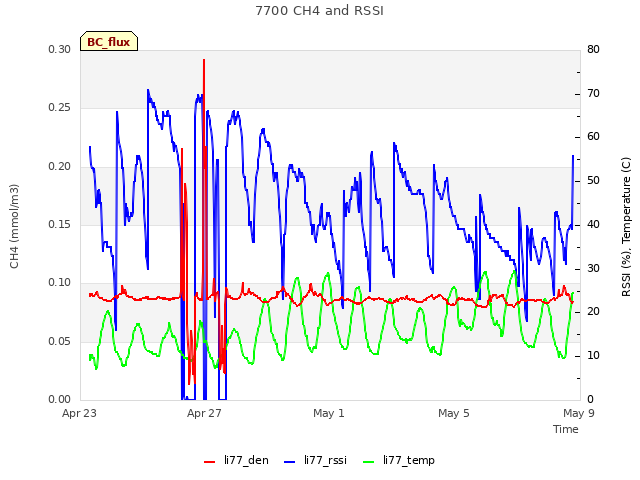Click the 'Time' axis label
Image resolution: width=640 pixels, height=480 pixels.
566,429
